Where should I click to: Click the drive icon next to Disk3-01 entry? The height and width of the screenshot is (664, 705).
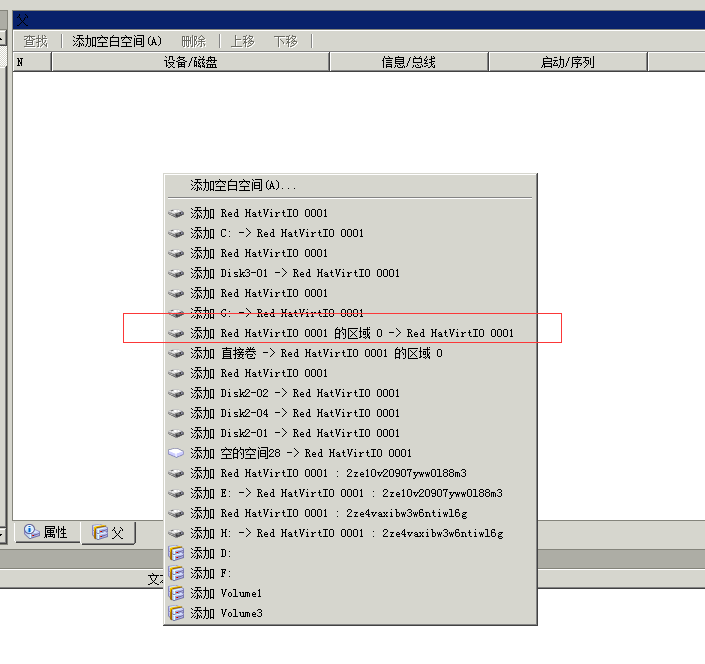pos(177,273)
